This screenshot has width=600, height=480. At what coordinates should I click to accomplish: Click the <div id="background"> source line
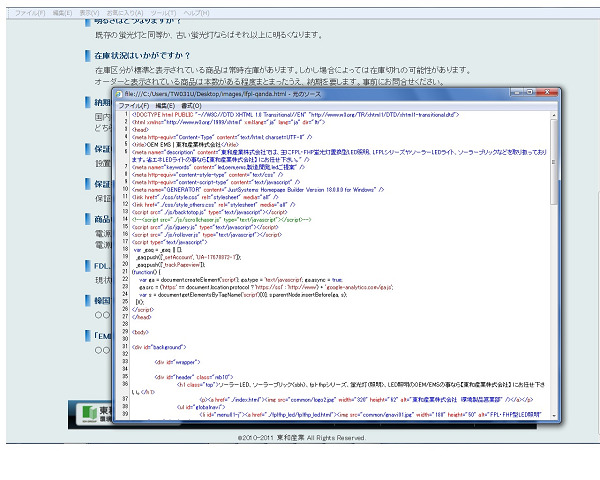click(159, 347)
